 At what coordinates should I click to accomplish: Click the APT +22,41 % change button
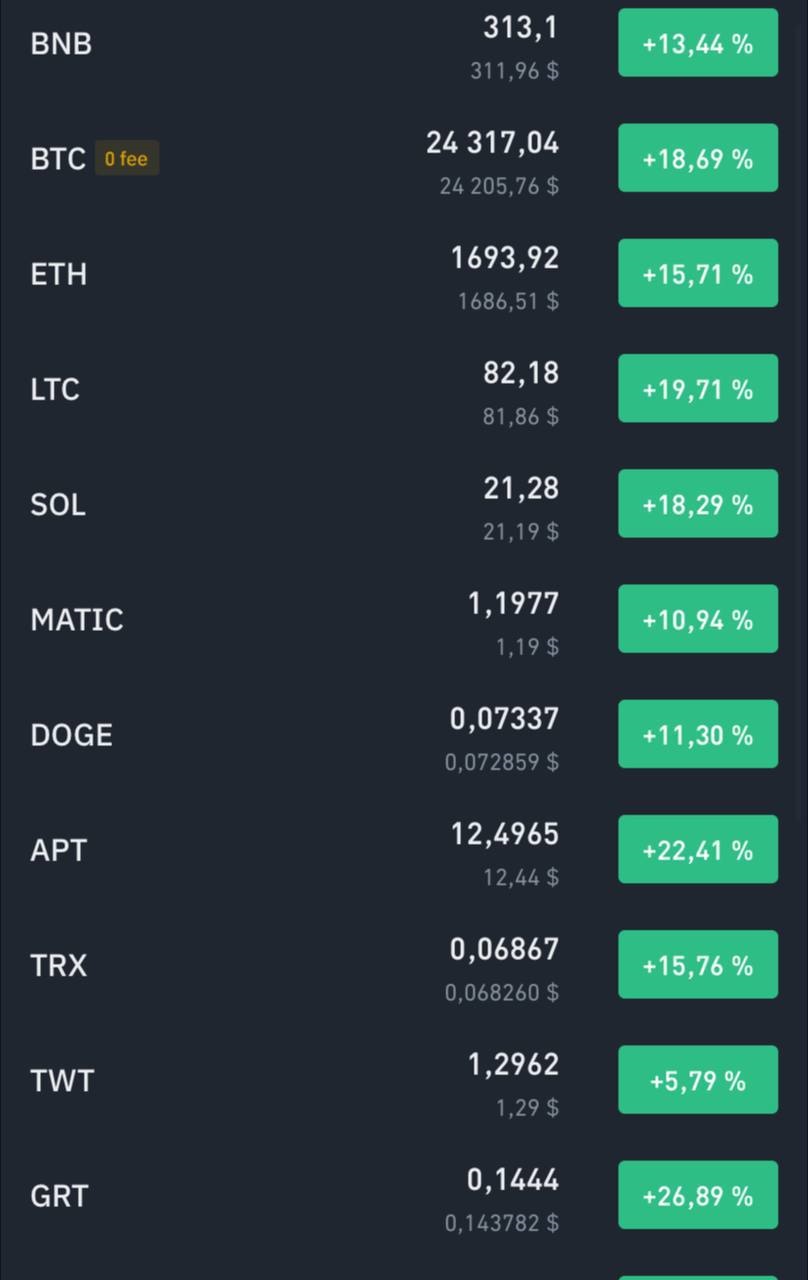[698, 850]
